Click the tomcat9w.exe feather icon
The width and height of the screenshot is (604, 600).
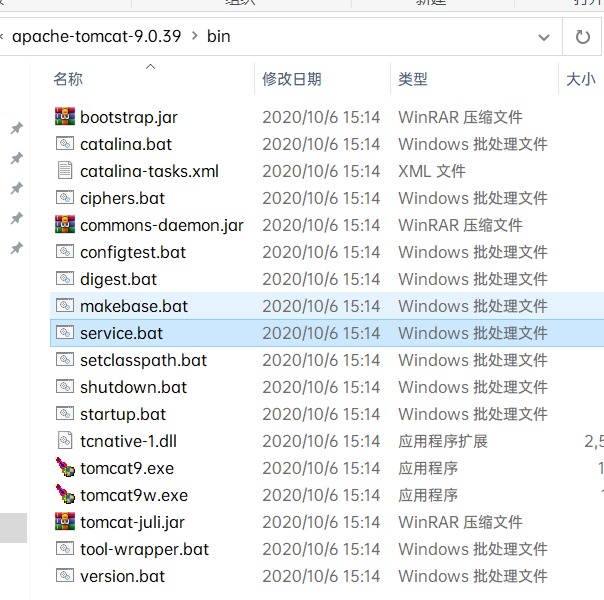click(x=65, y=494)
